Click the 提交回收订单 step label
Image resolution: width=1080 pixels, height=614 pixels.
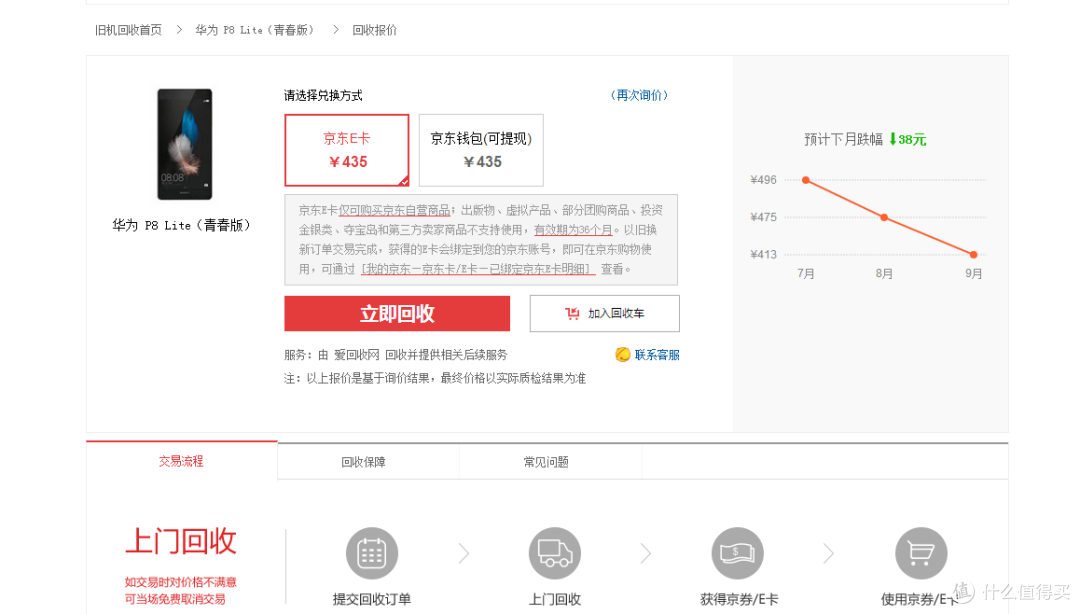click(372, 600)
